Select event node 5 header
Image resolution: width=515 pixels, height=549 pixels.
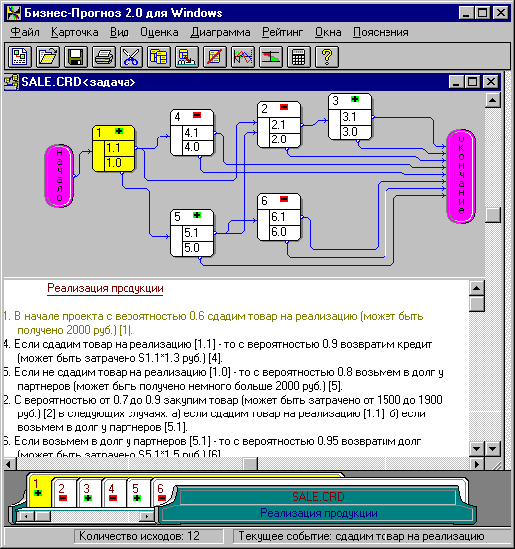[192, 217]
